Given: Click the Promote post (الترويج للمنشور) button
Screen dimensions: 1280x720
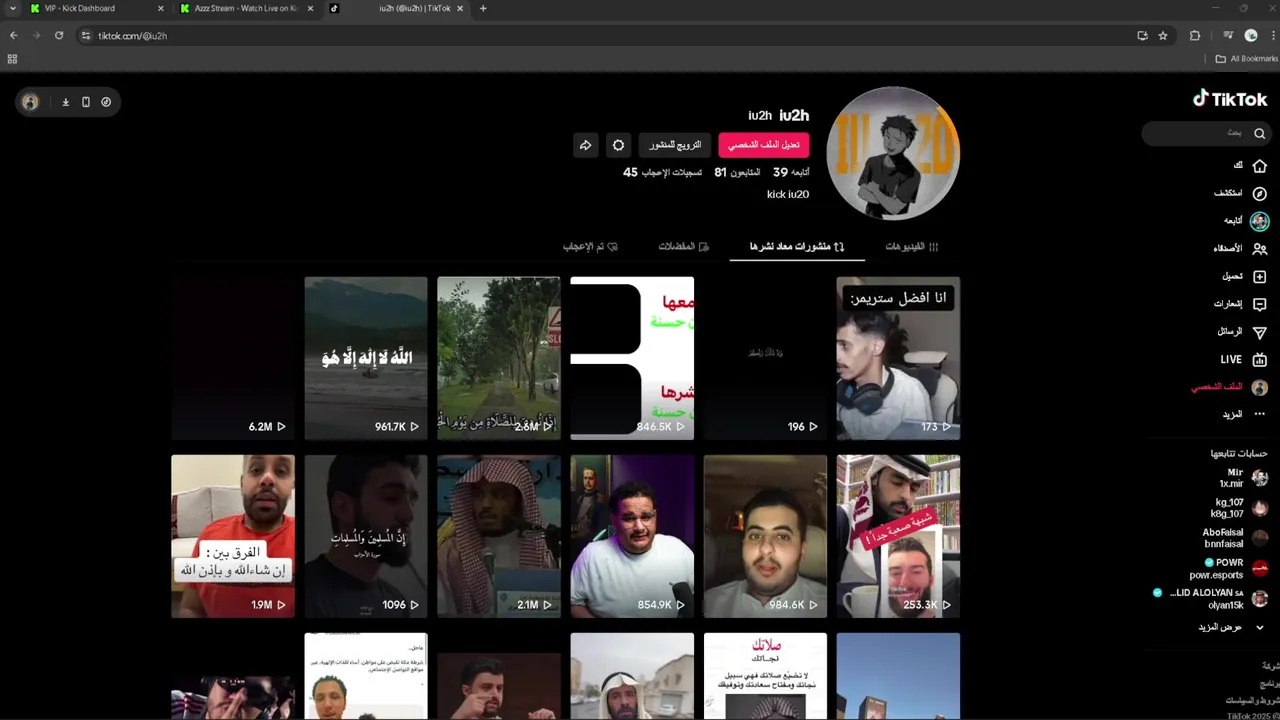Looking at the screenshot, I should click(675, 145).
